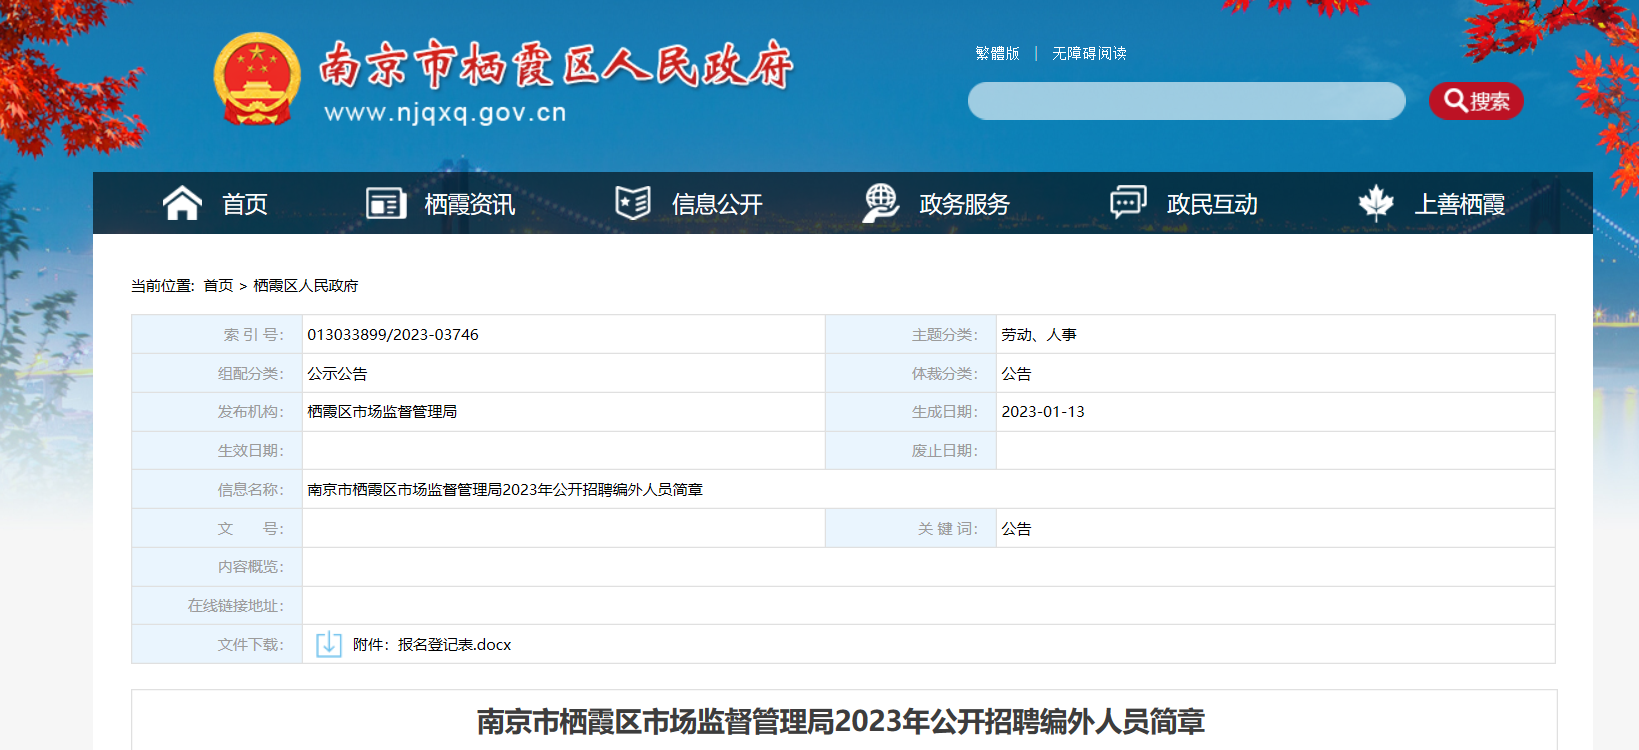Download the 报名登记表.docx attachment
1639x750 pixels.
pyautogui.click(x=454, y=645)
